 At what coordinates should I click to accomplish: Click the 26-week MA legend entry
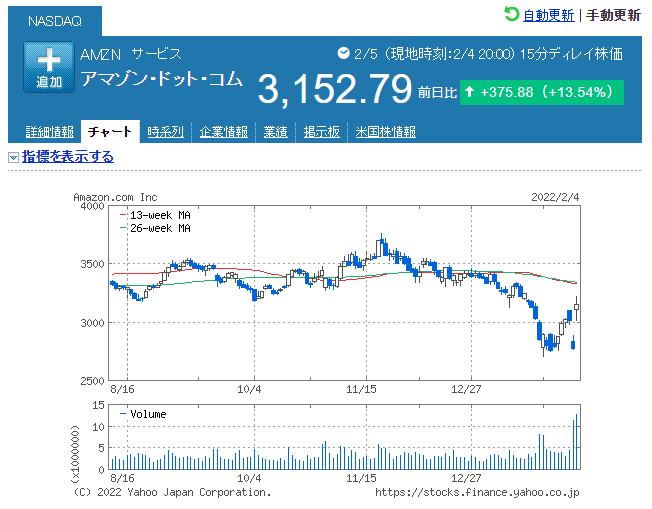tap(155, 228)
